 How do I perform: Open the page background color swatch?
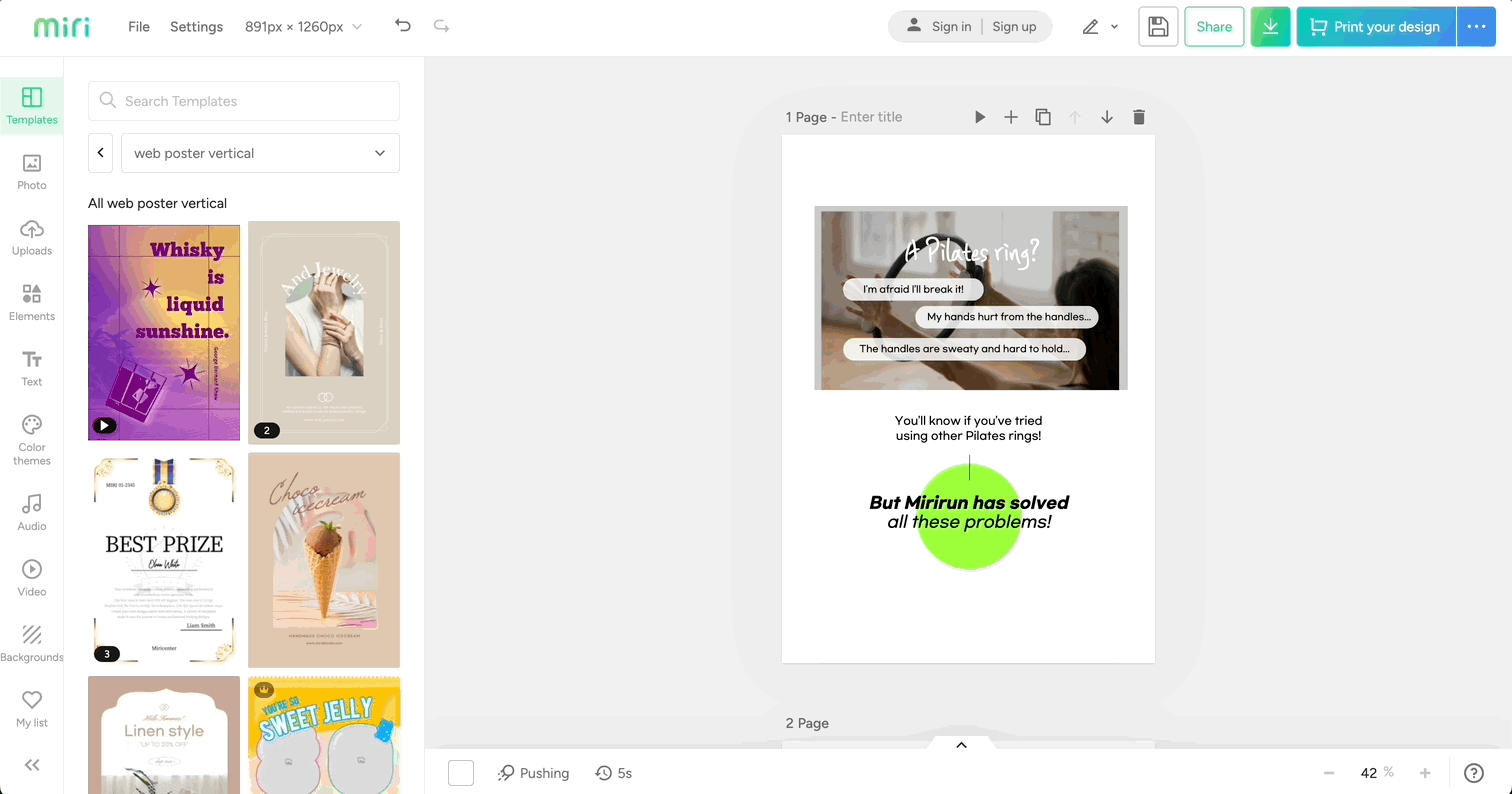tap(461, 773)
